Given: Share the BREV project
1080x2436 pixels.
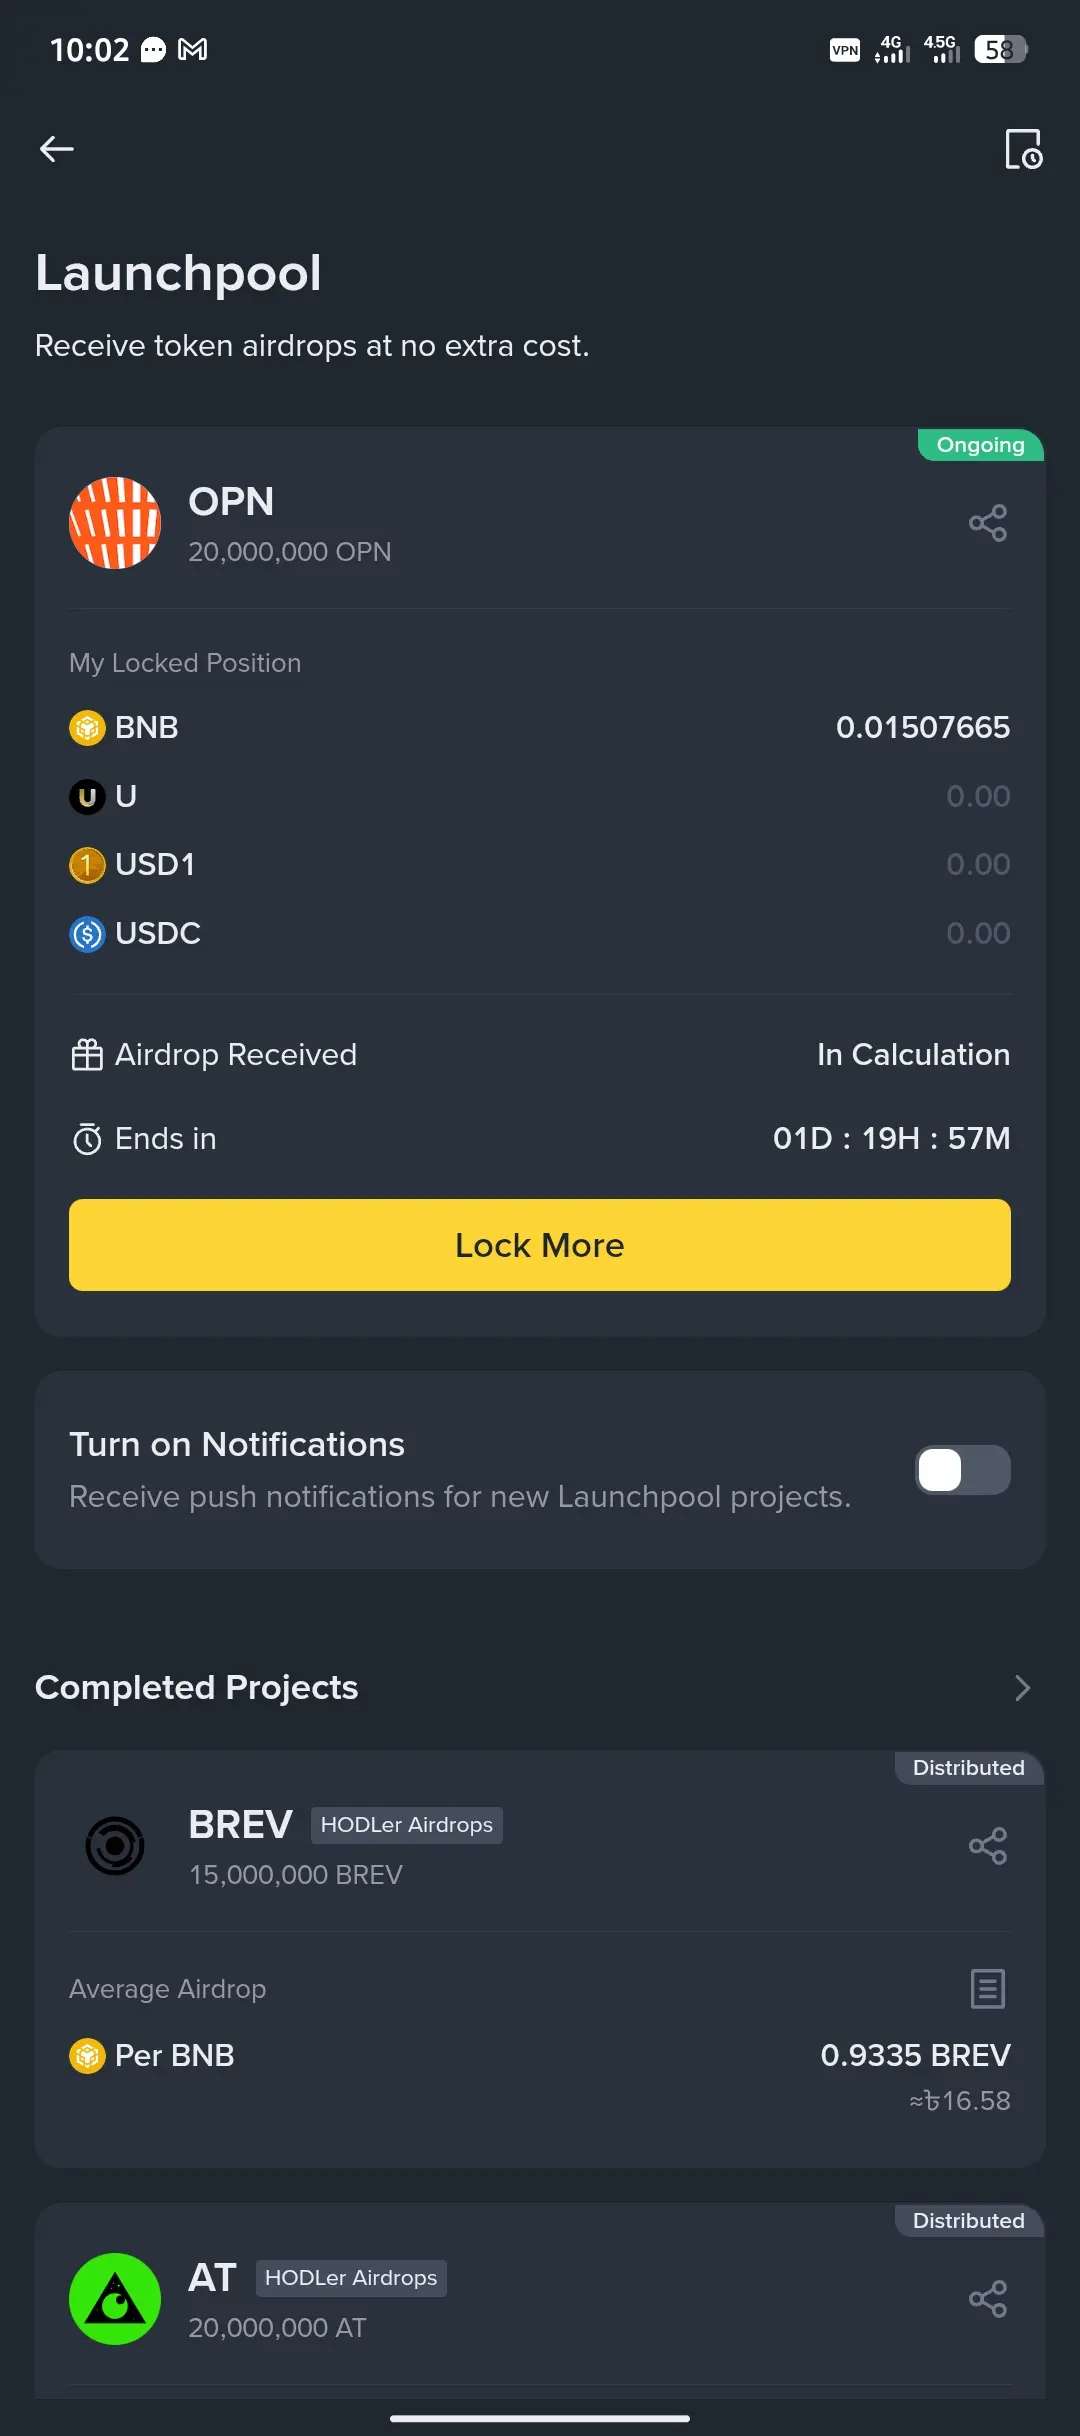Looking at the screenshot, I should [988, 1846].
